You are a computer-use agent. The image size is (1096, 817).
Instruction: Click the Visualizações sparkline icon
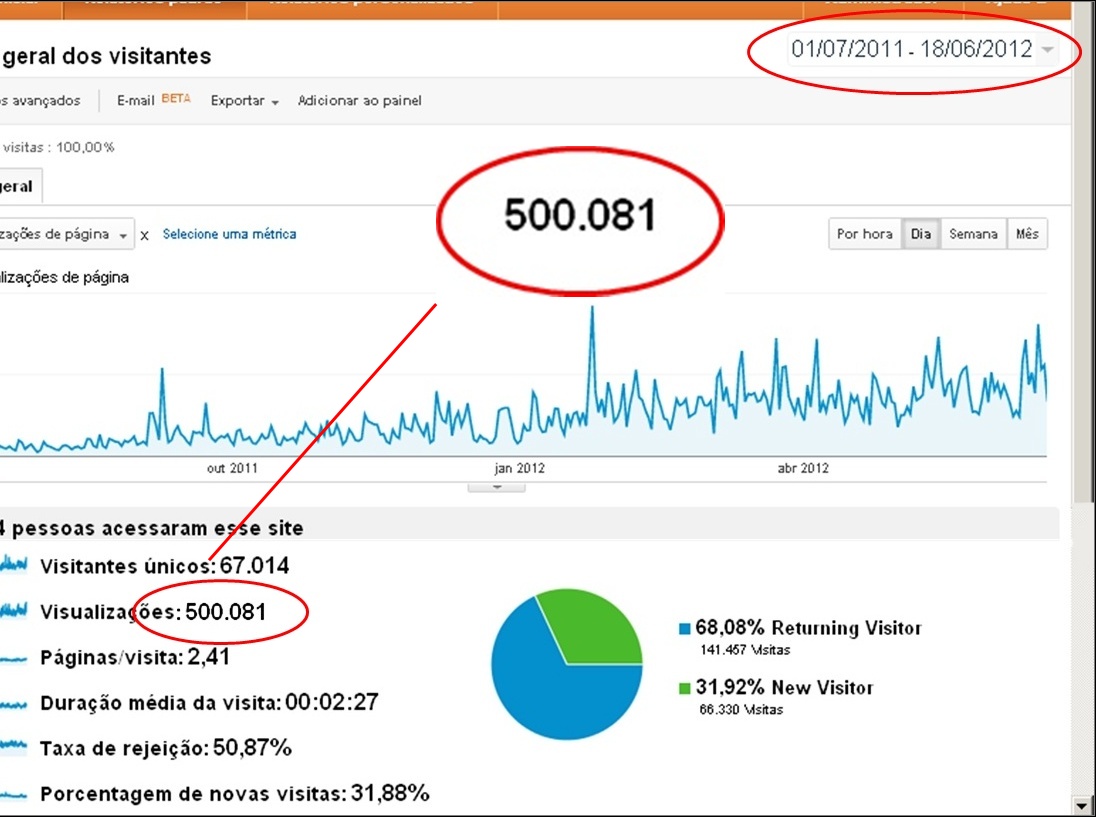14,611
